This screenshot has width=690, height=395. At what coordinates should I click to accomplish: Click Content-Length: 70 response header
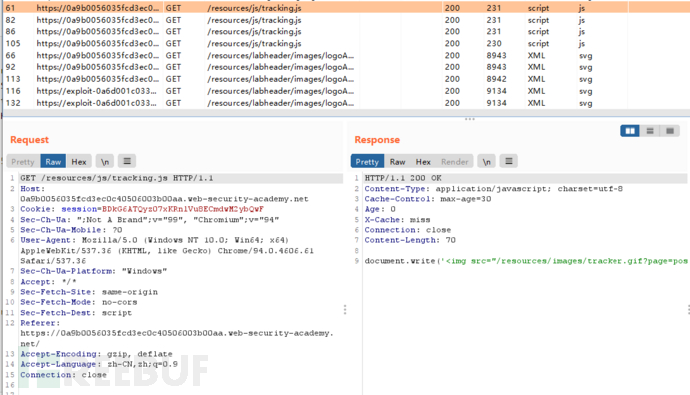click(x=410, y=240)
